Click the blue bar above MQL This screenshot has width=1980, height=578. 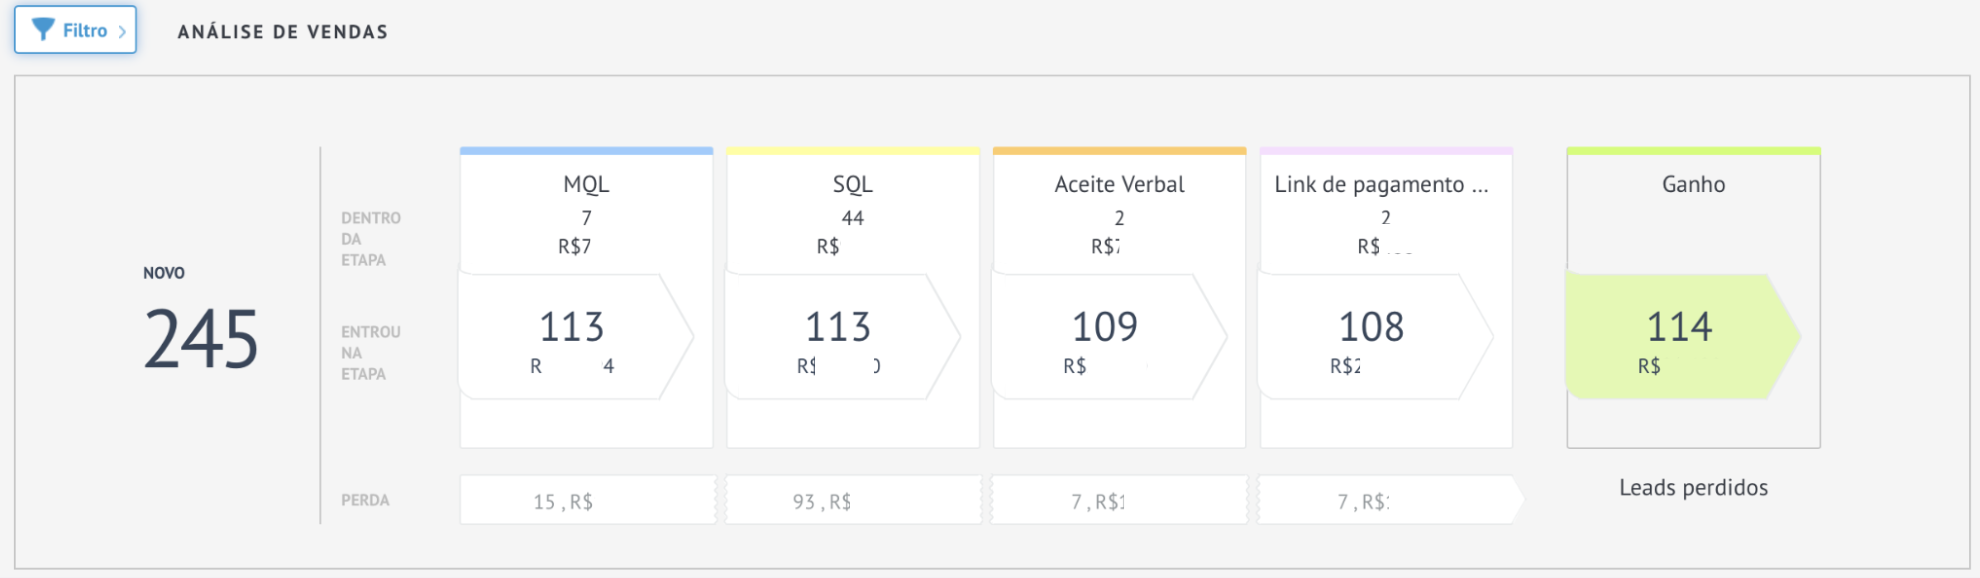(x=585, y=151)
